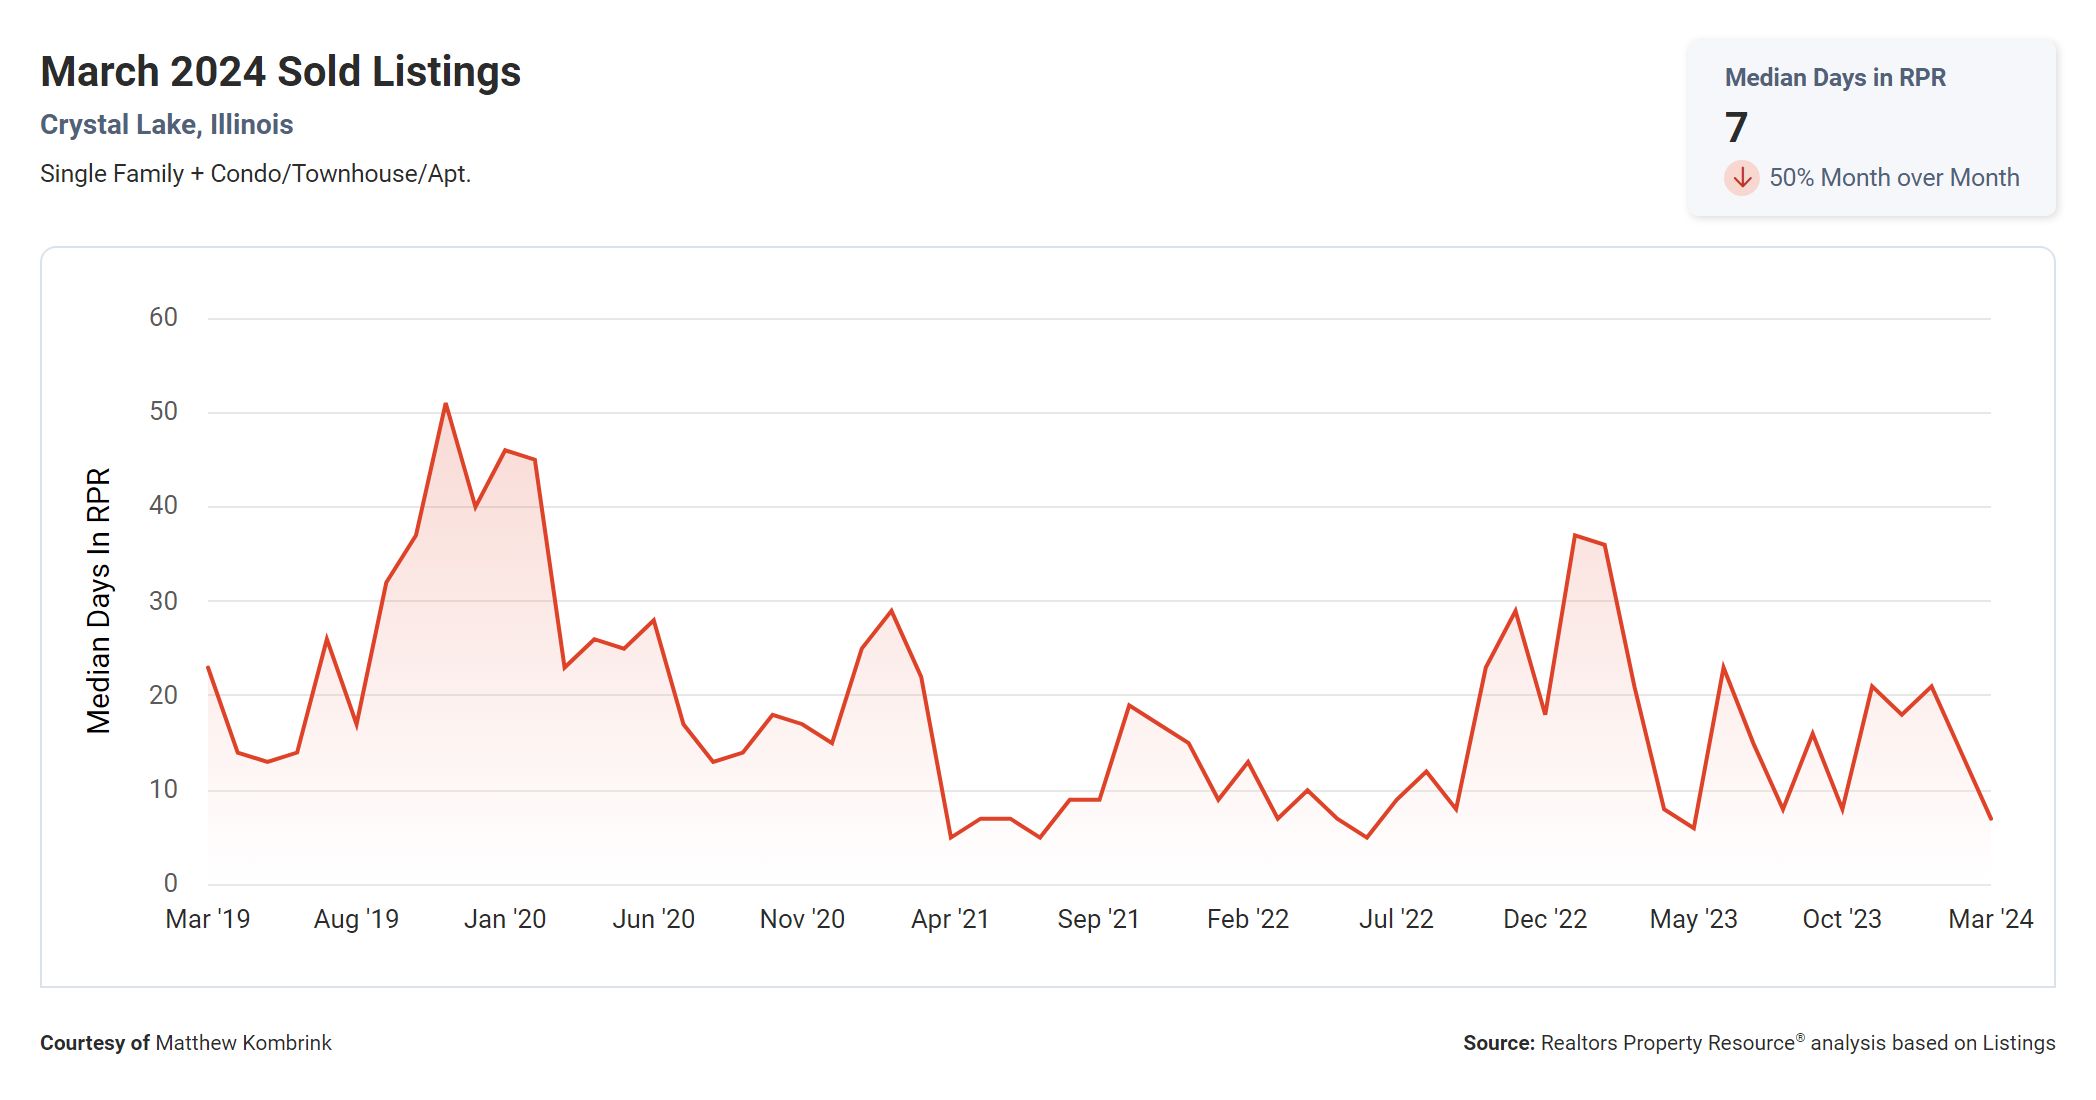
Task: Click the Realtors Property Resource source text
Action: tap(1668, 1043)
